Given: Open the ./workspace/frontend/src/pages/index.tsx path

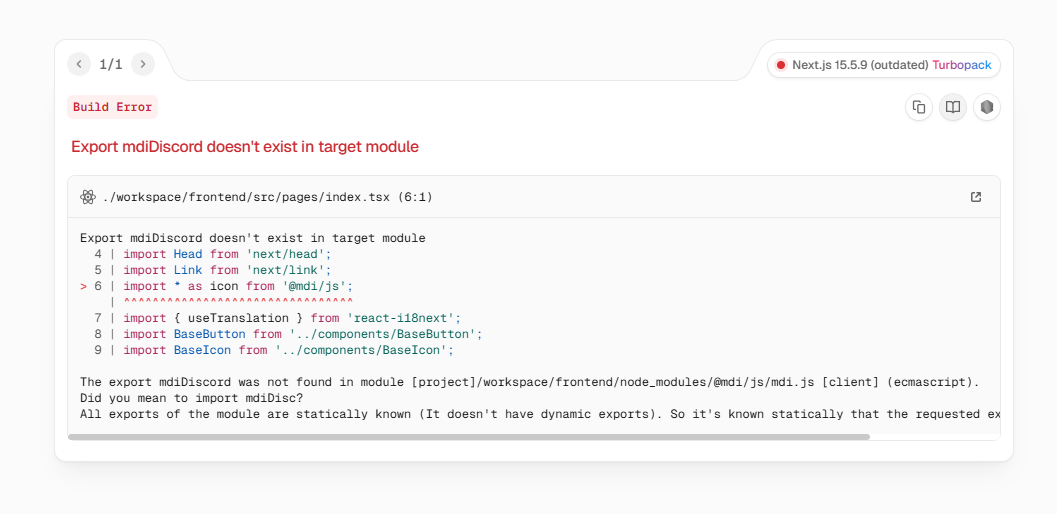Looking at the screenshot, I should [x=267, y=197].
